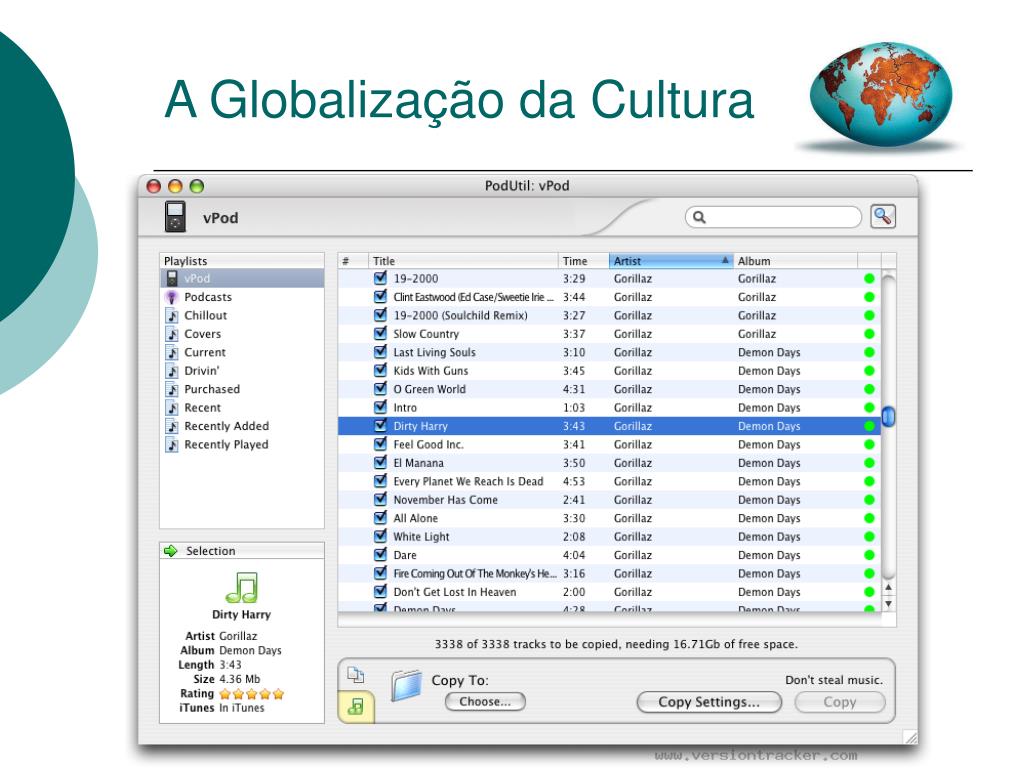Open the Purchased playlist

(242, 389)
